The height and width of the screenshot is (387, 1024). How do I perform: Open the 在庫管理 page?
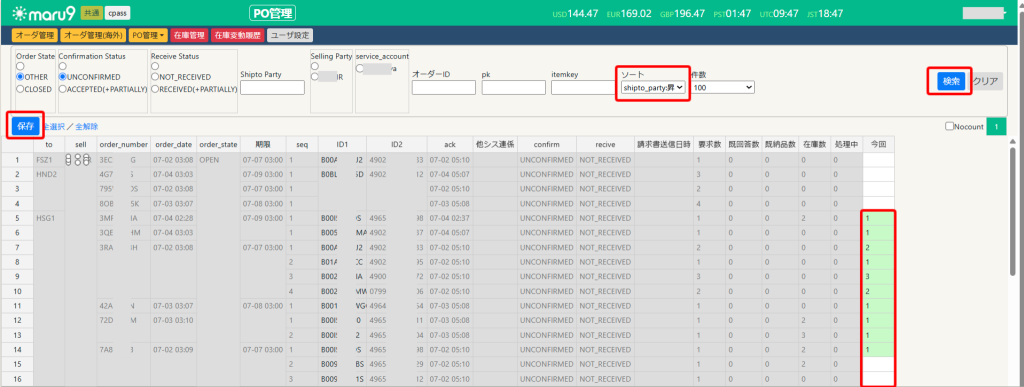click(190, 36)
